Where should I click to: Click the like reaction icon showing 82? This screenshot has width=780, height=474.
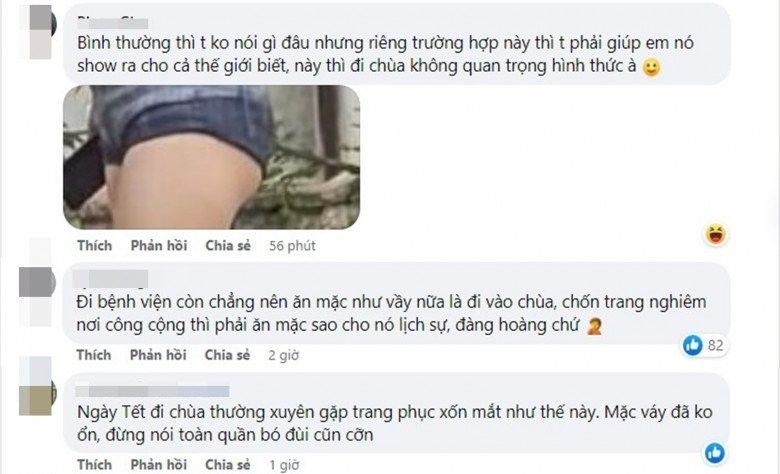(x=692, y=345)
